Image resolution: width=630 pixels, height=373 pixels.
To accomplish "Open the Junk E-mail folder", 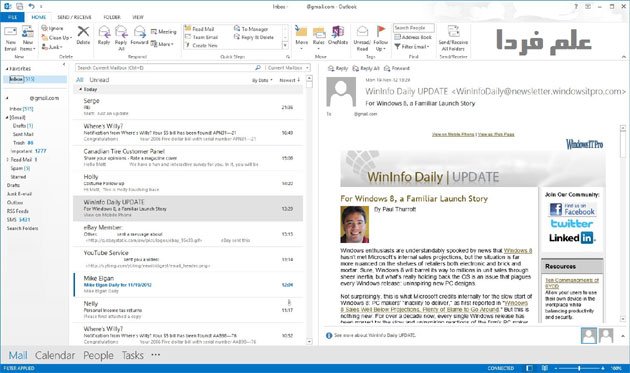I will pyautogui.click(x=19, y=194).
